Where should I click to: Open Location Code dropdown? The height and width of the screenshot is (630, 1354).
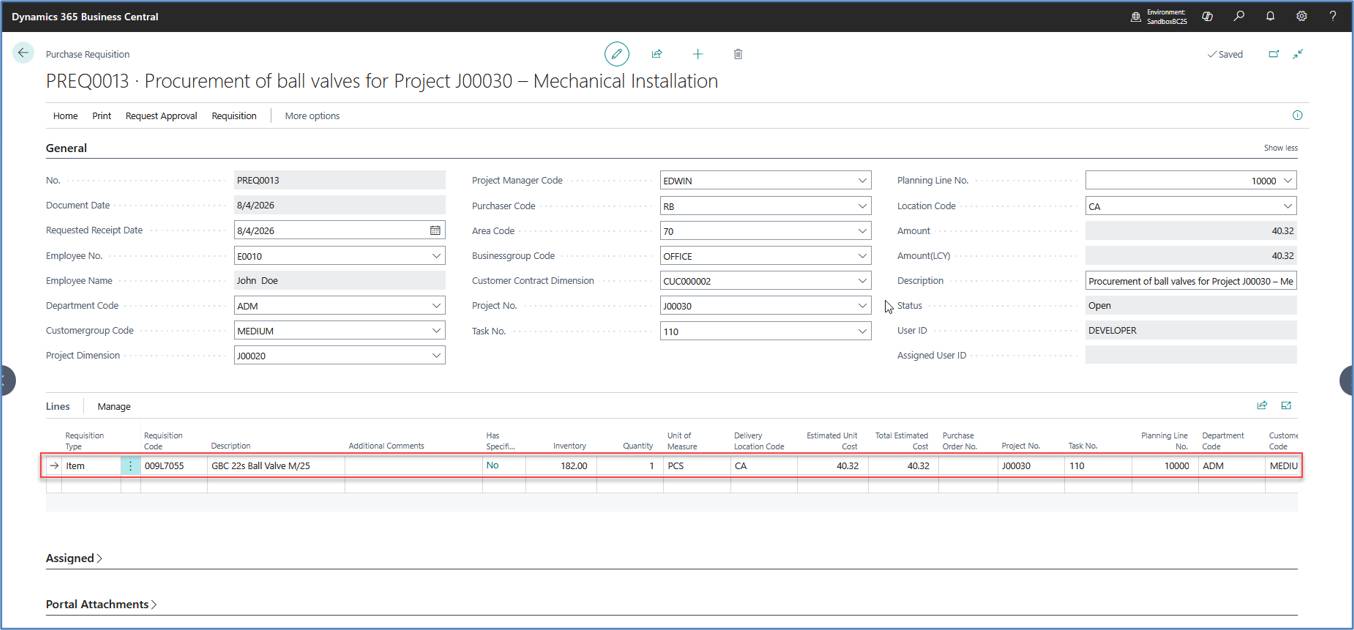coord(1288,206)
